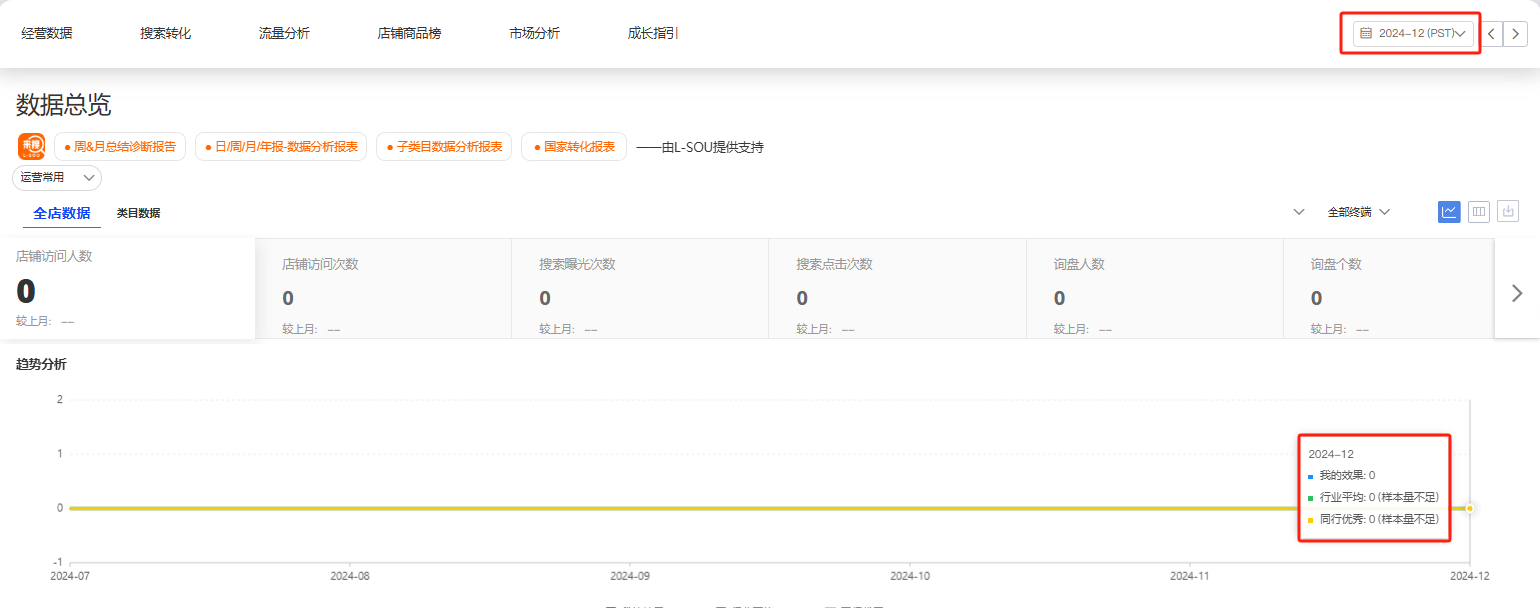
Task: Click the calendar icon in date picker
Action: coord(1366,33)
